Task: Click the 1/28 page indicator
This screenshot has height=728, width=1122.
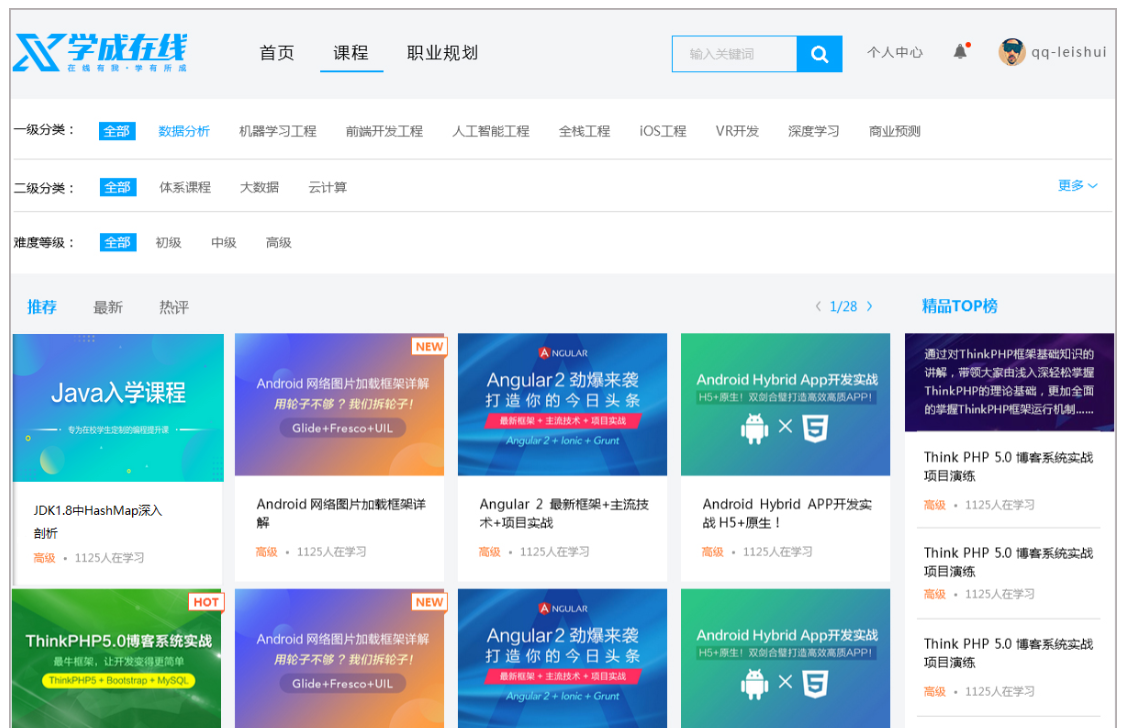Action: click(x=843, y=306)
